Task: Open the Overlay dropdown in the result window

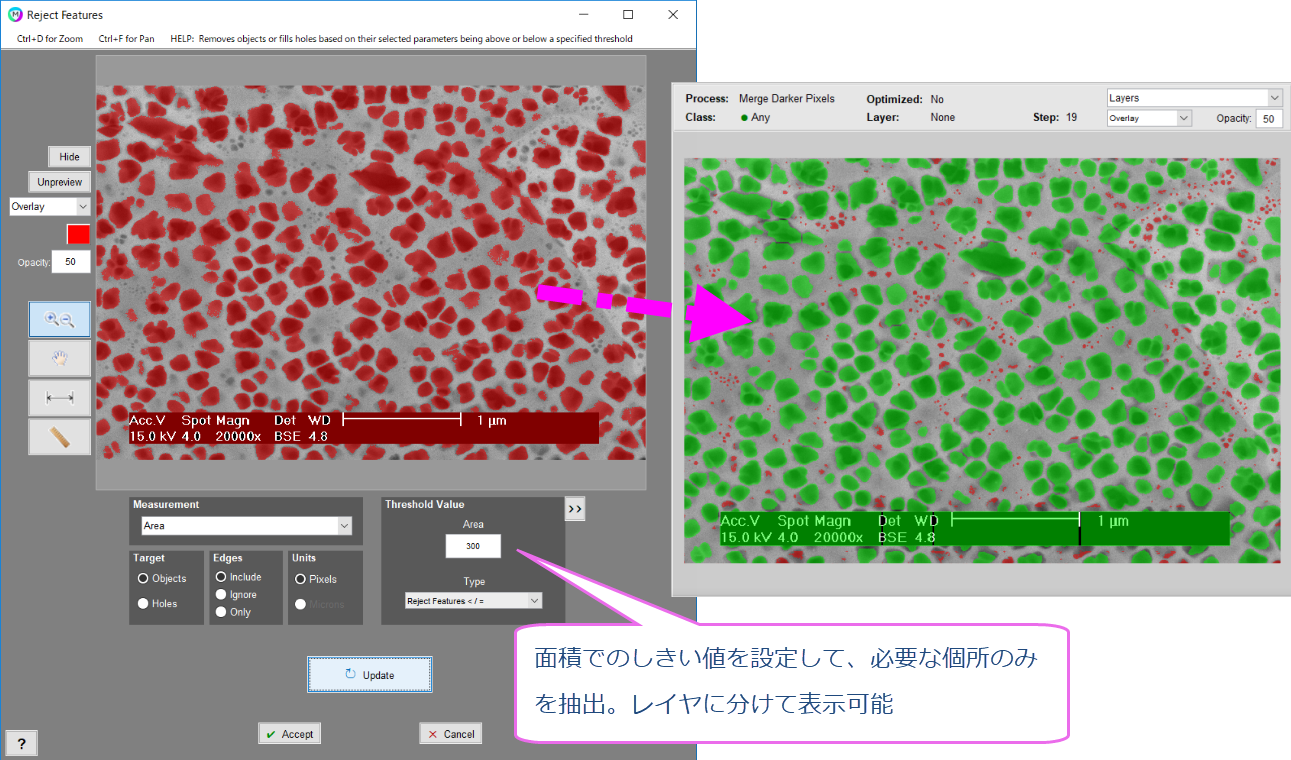Action: [1148, 117]
